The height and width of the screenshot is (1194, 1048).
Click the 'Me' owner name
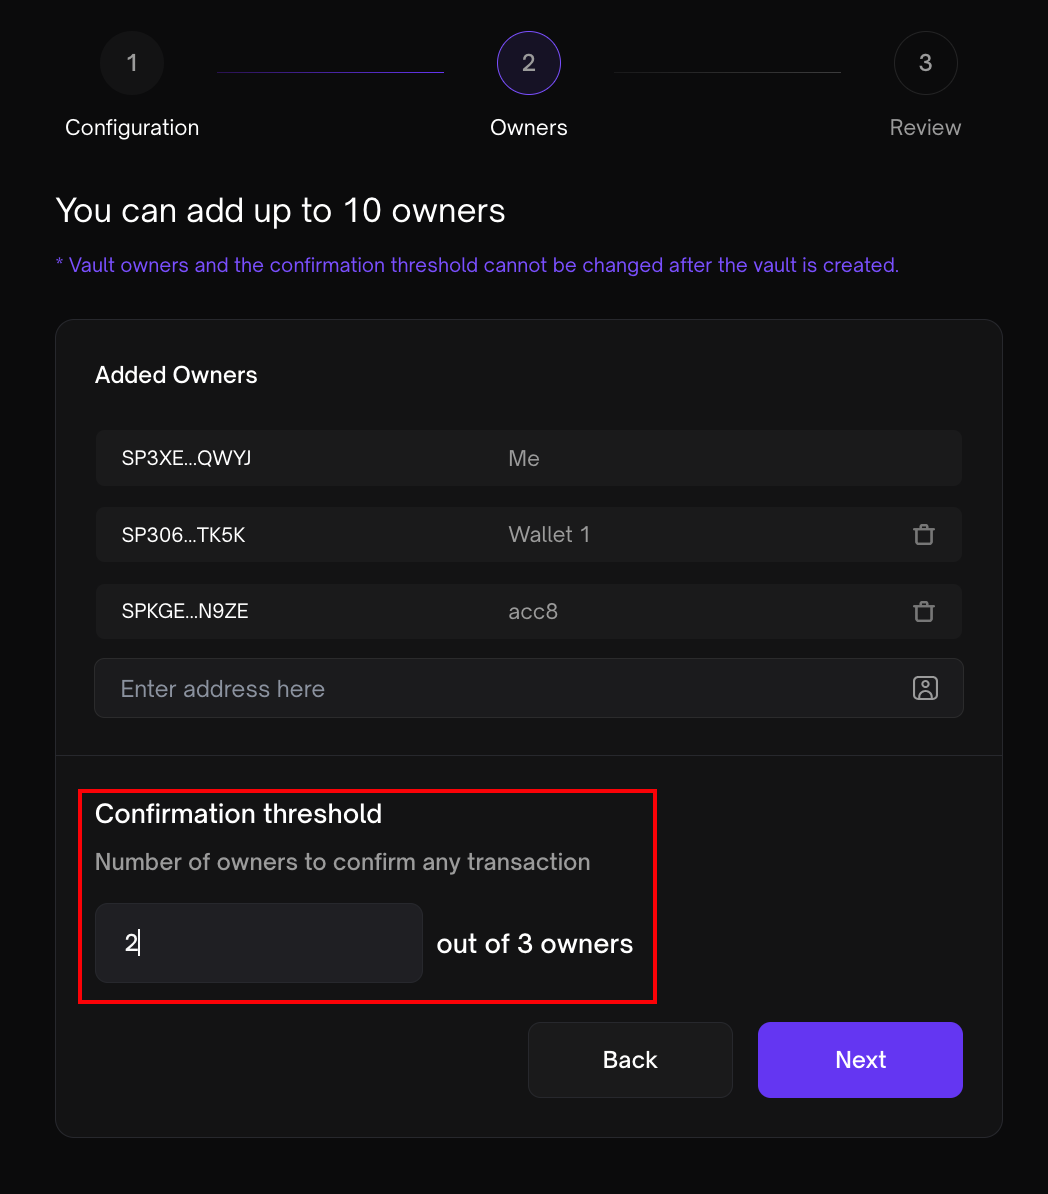point(524,458)
